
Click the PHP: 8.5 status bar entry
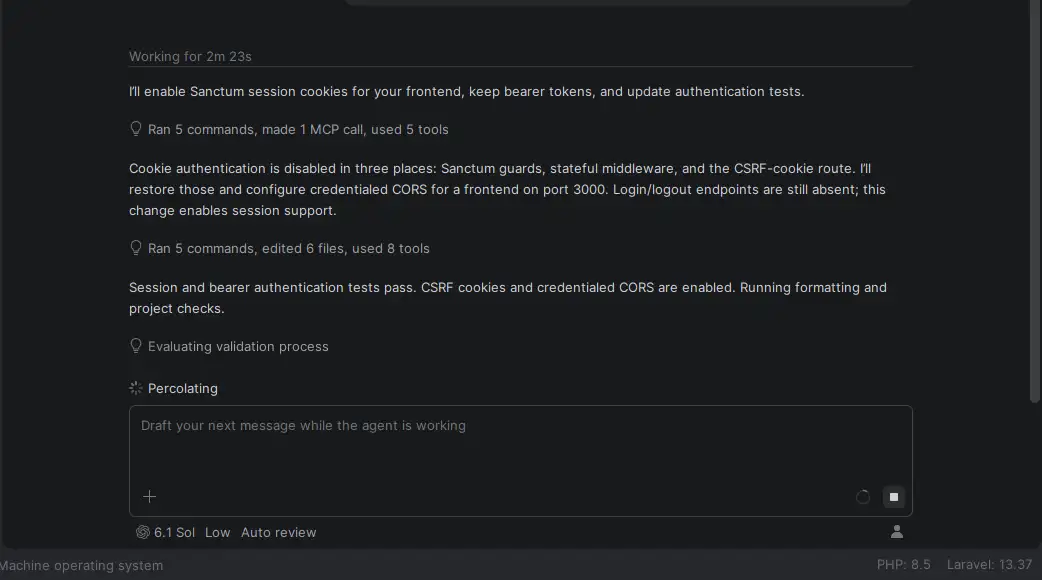903,565
